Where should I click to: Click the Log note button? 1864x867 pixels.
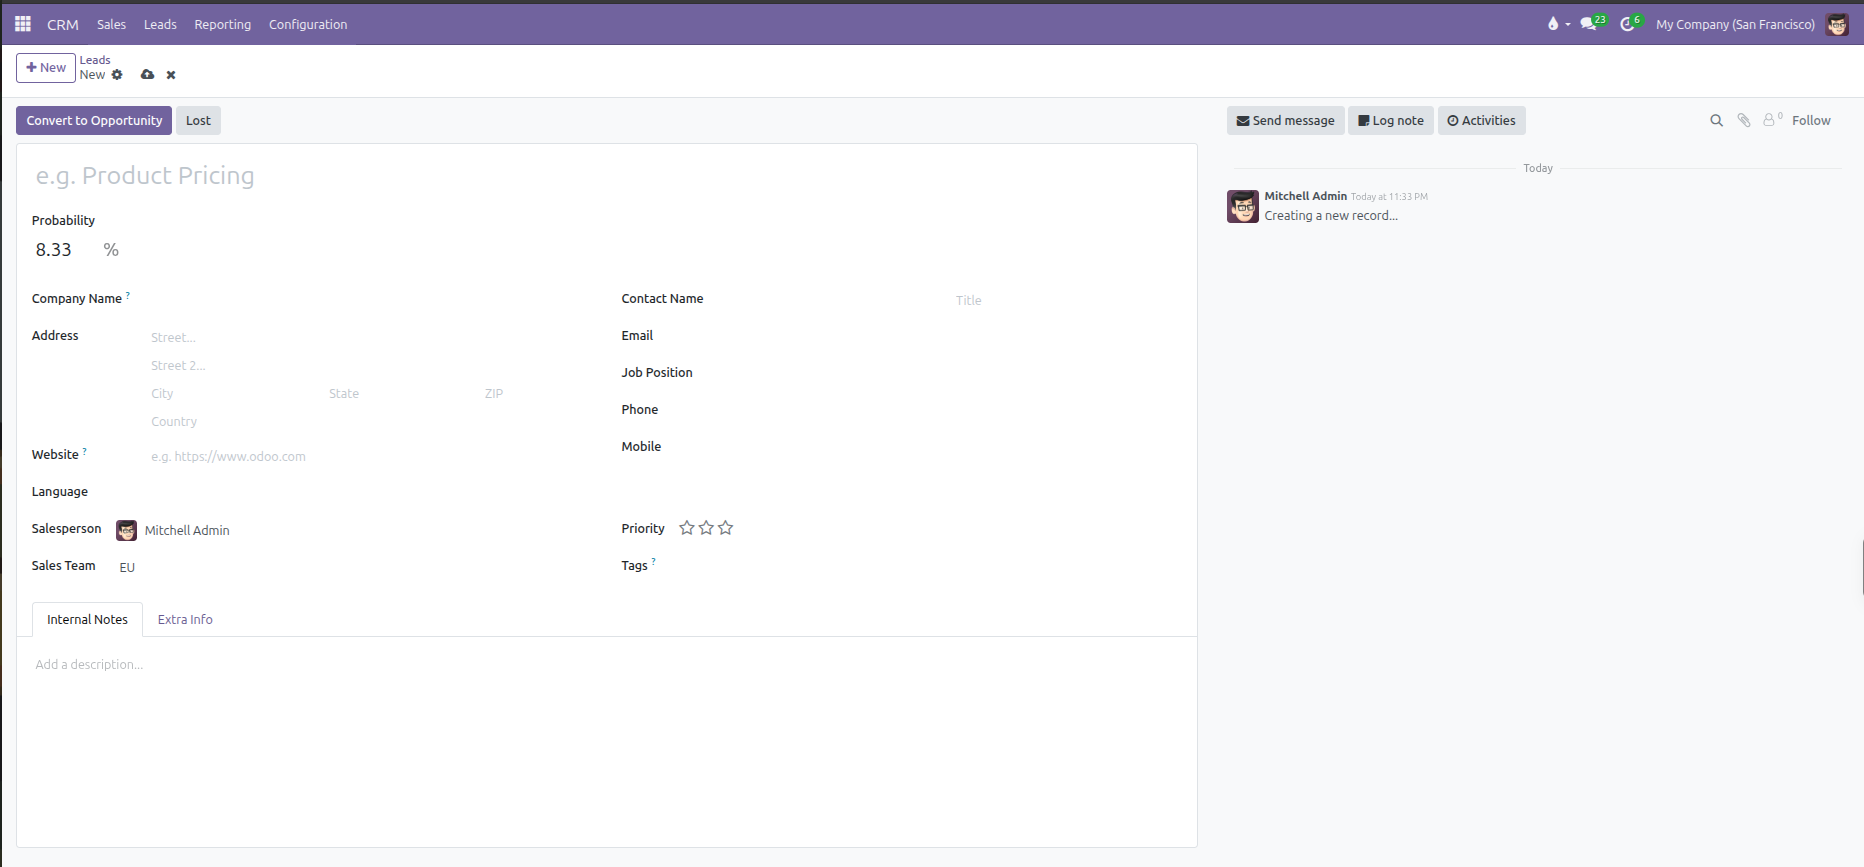point(1391,121)
